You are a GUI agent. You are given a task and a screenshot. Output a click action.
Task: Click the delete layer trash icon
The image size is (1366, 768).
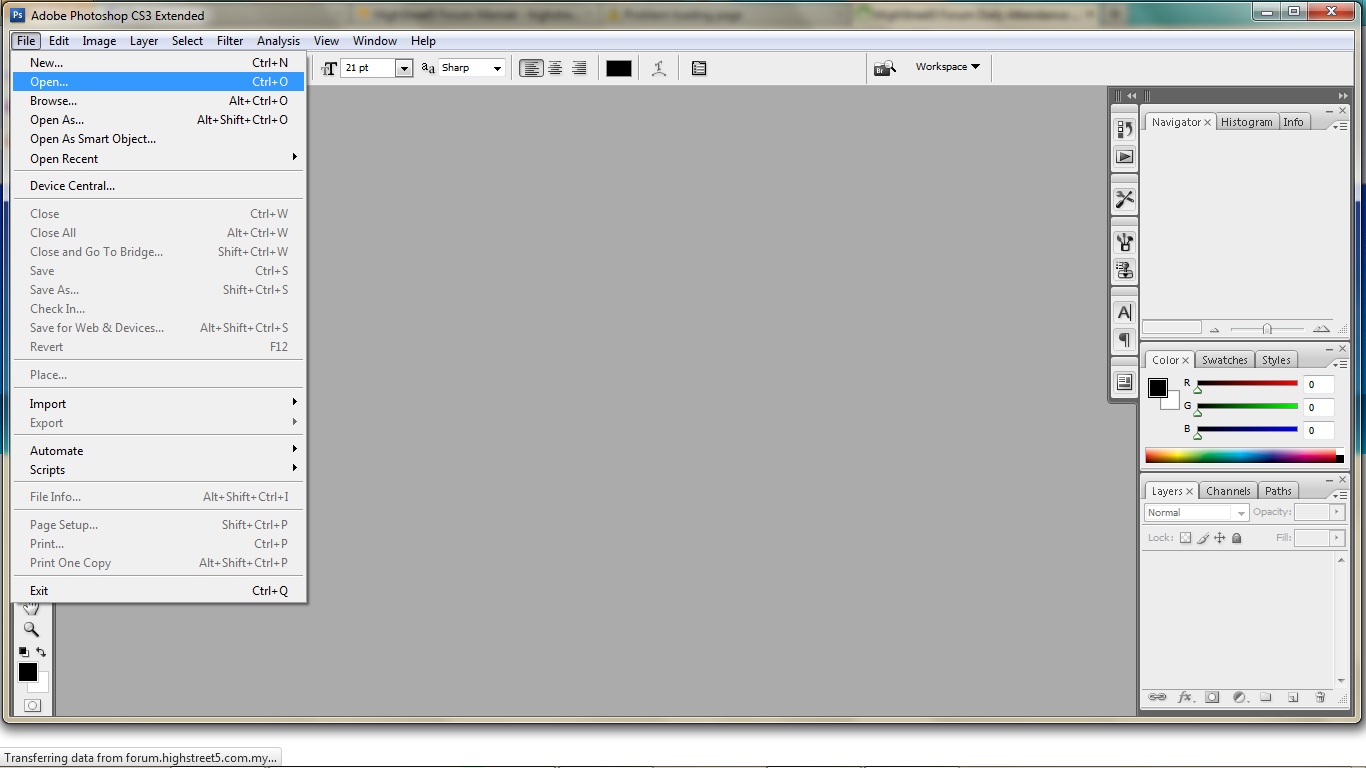click(1320, 697)
